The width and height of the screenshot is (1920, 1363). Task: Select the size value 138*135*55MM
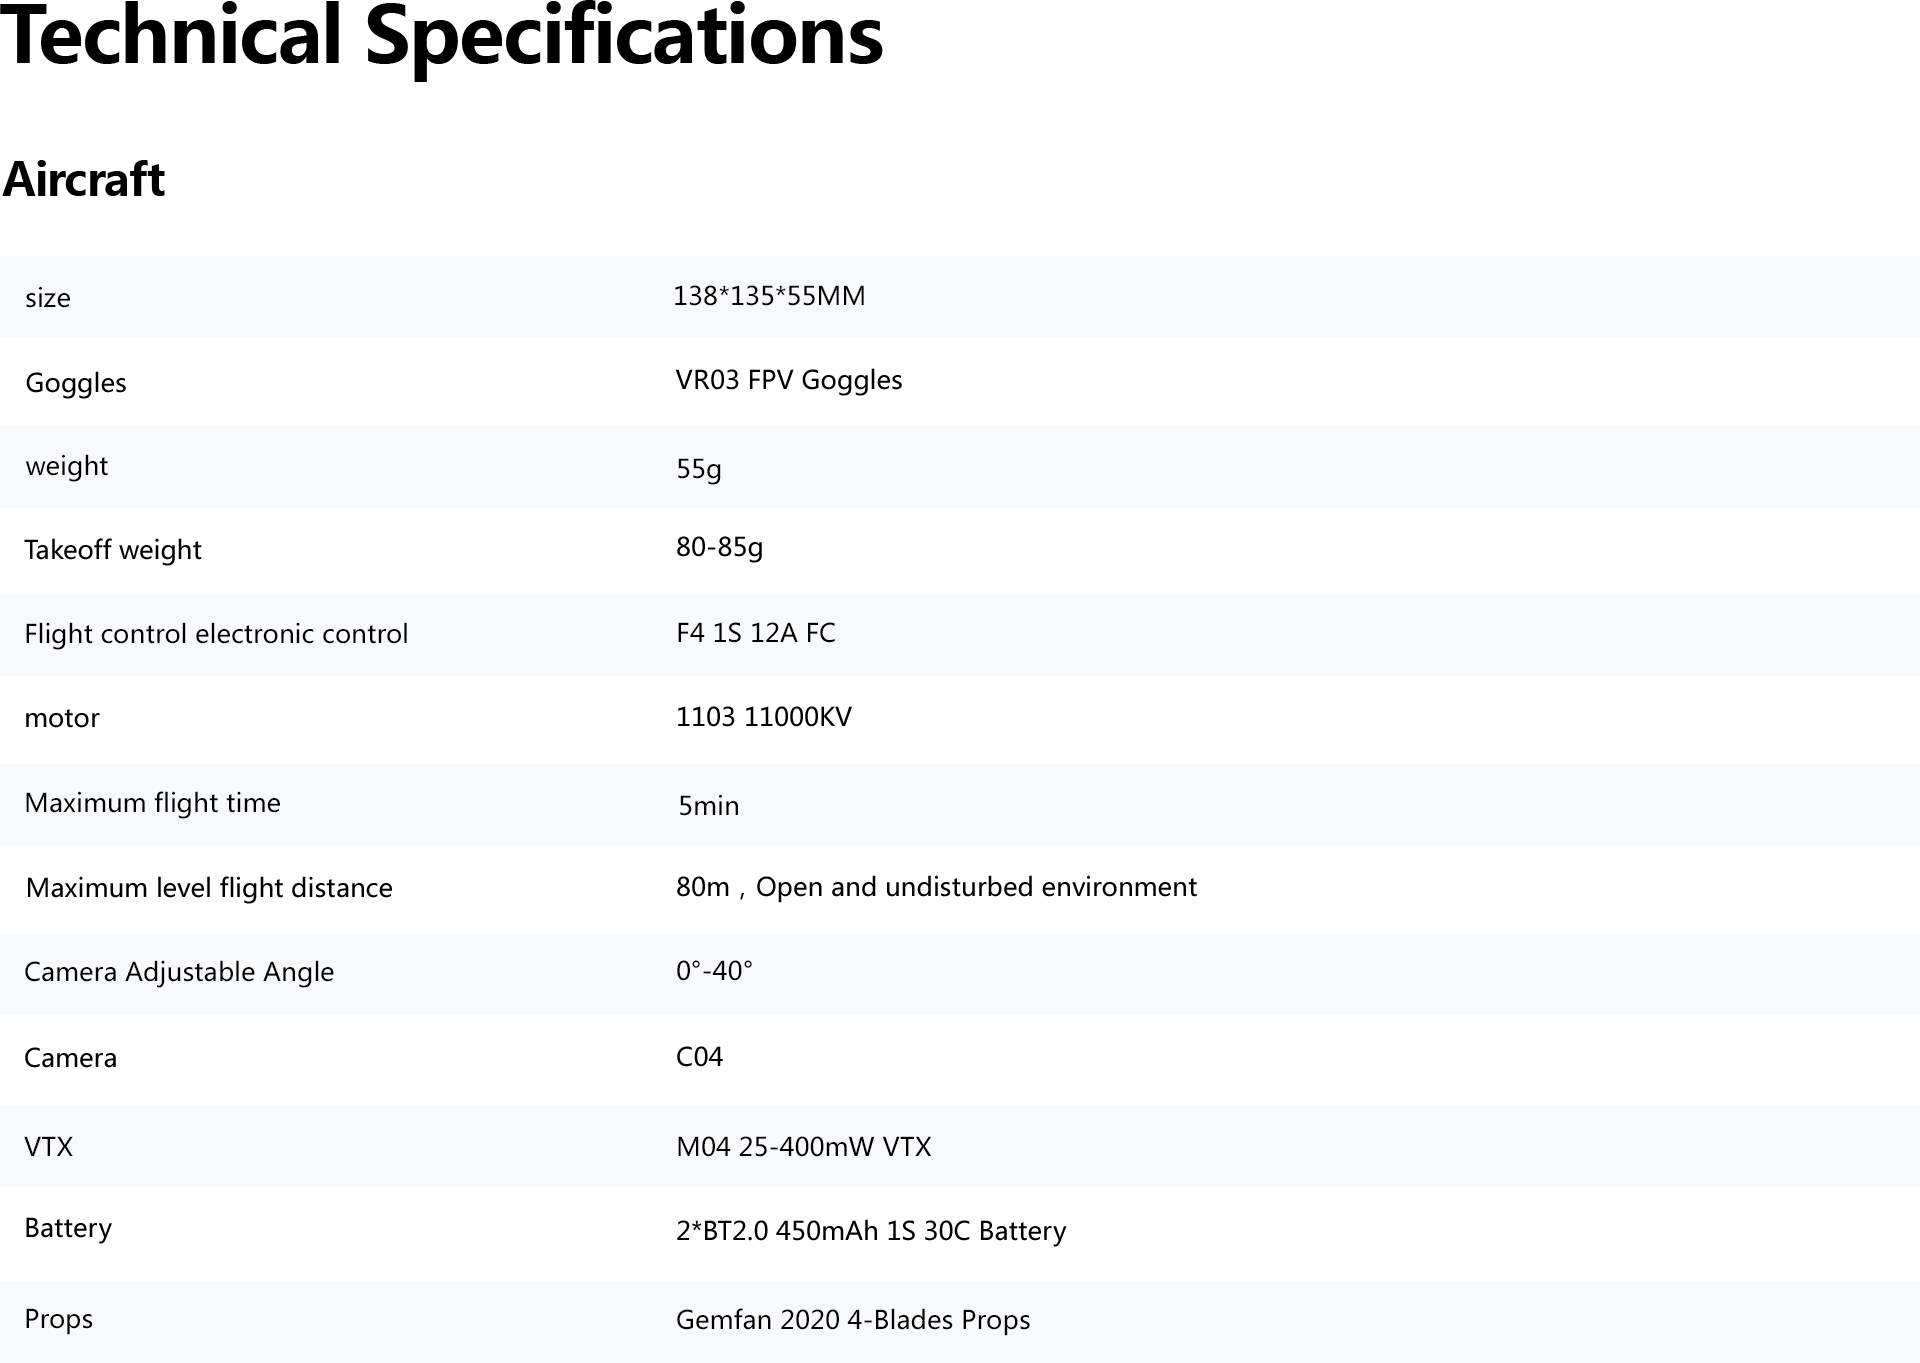769,296
